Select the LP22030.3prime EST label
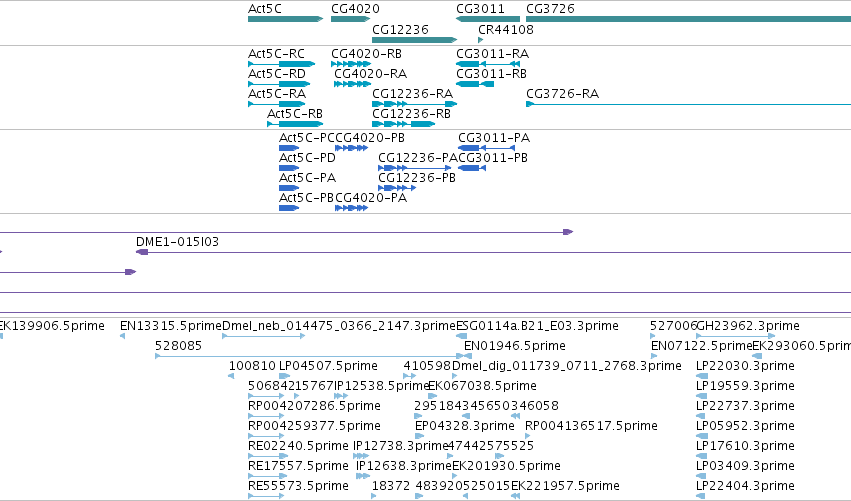This screenshot has height=501, width=851. point(745,366)
